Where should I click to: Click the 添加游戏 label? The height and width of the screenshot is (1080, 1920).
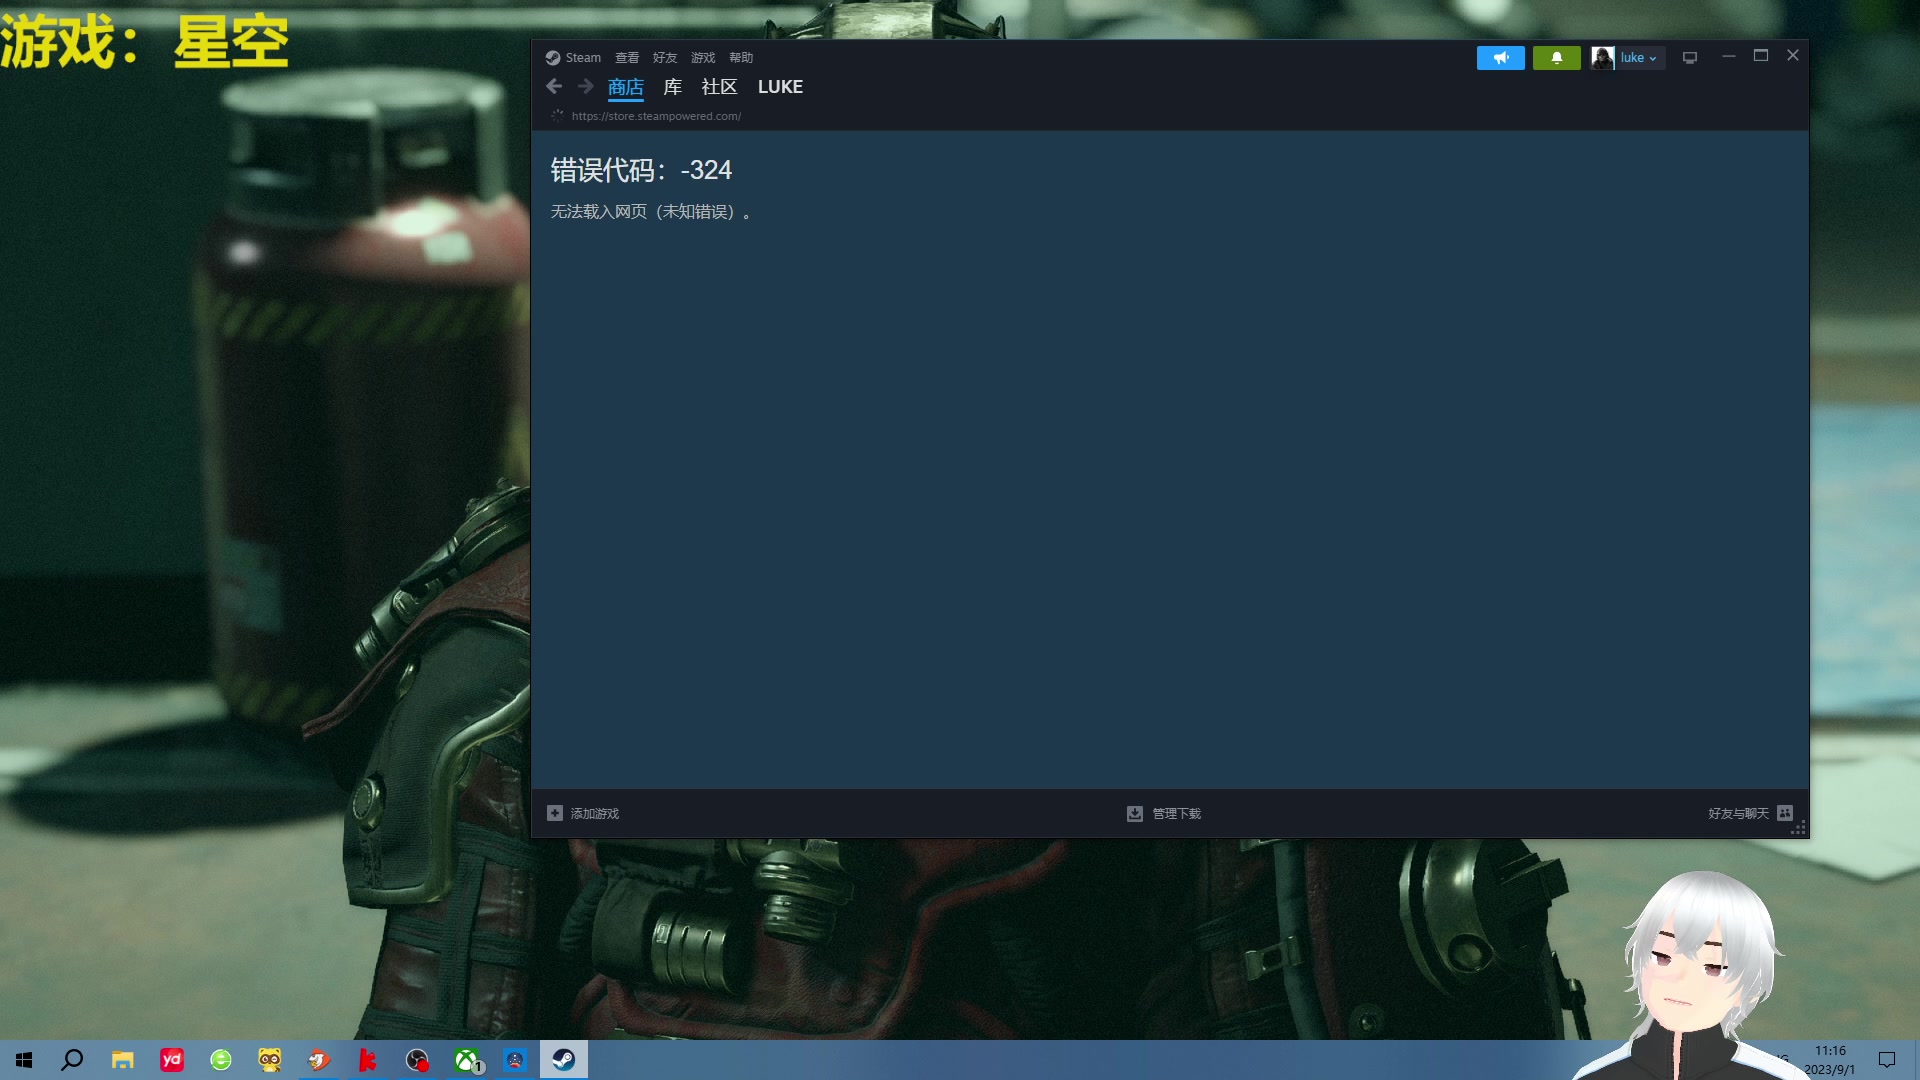click(x=595, y=814)
